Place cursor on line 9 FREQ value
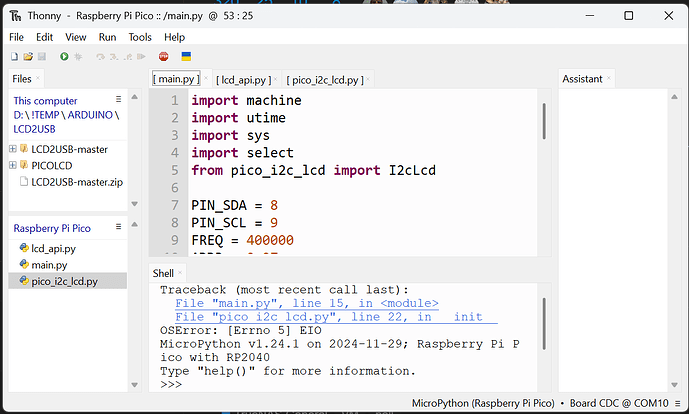Viewport: 689px width, 414px height. (270, 240)
